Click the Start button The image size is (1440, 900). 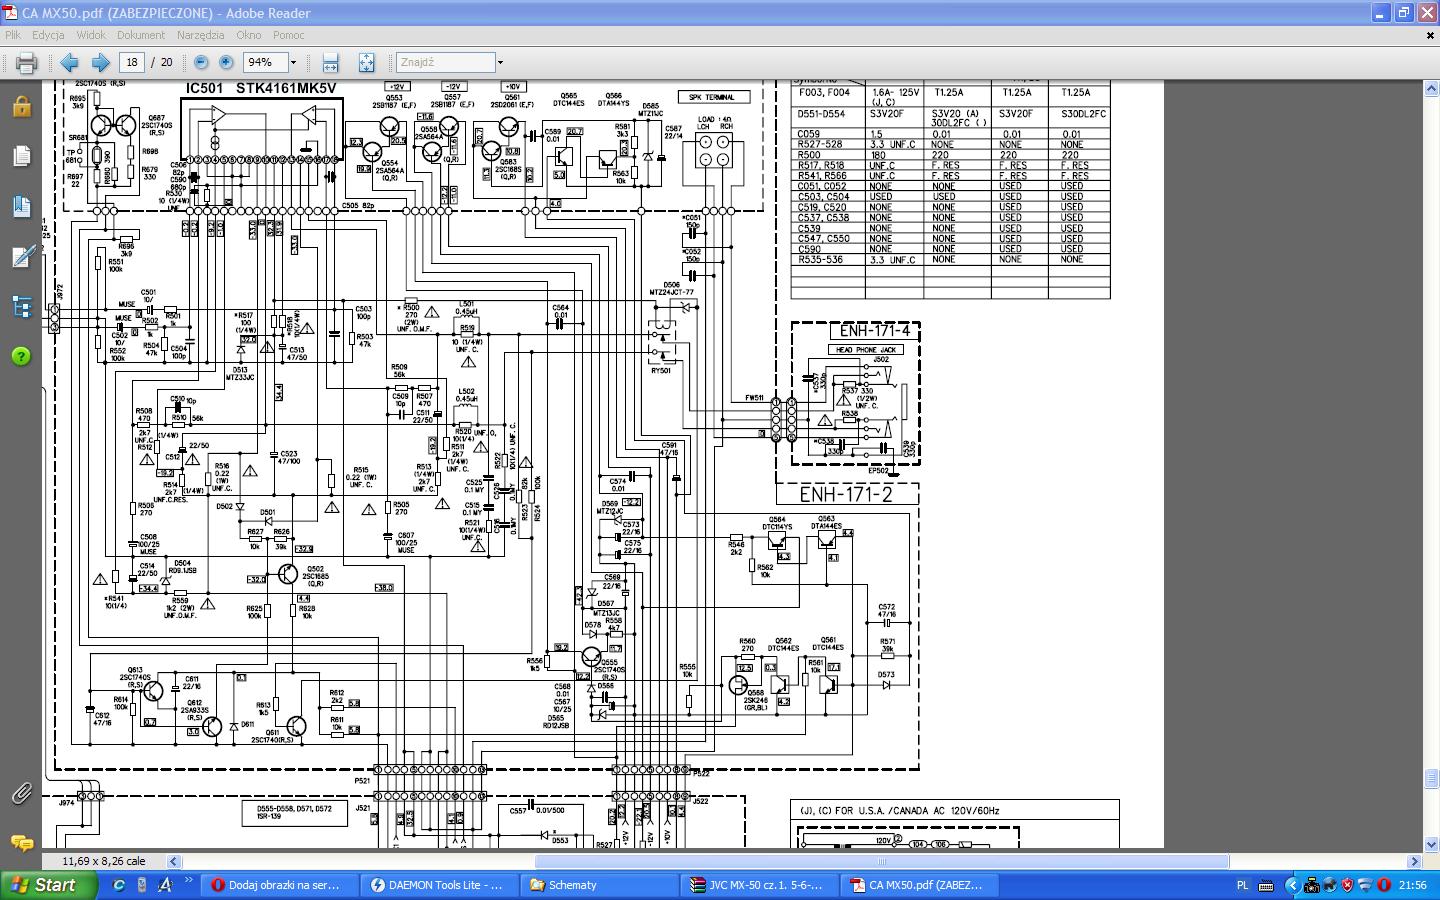(x=48, y=885)
